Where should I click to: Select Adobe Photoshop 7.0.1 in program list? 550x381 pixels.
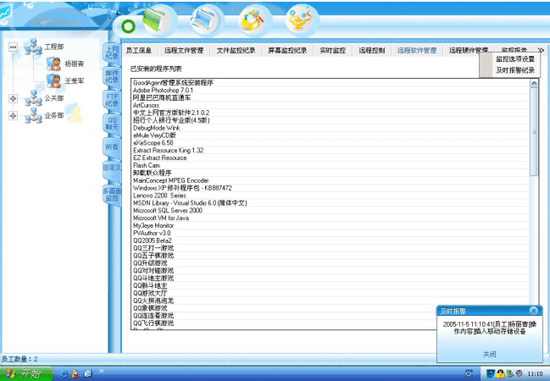click(163, 90)
